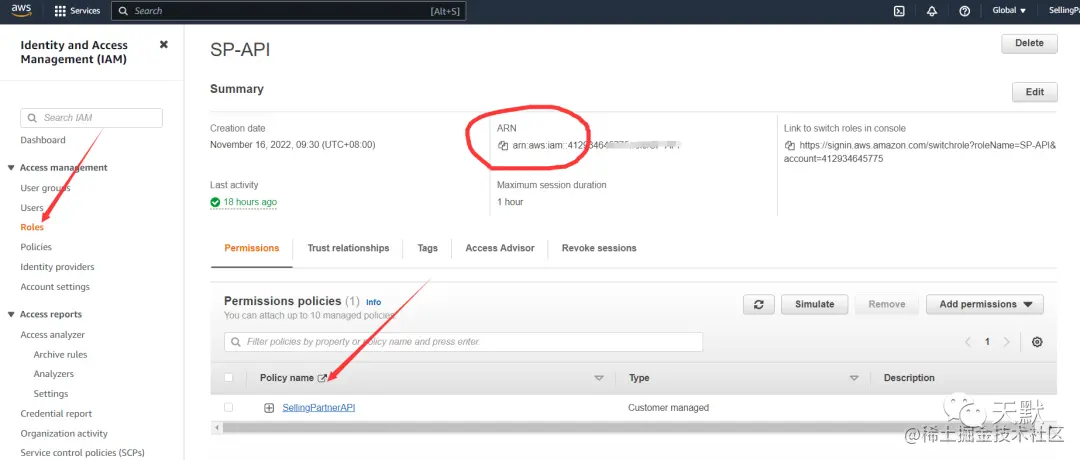This screenshot has width=1080, height=460.
Task: Open Policies in the sidebar
Action: tap(36, 247)
